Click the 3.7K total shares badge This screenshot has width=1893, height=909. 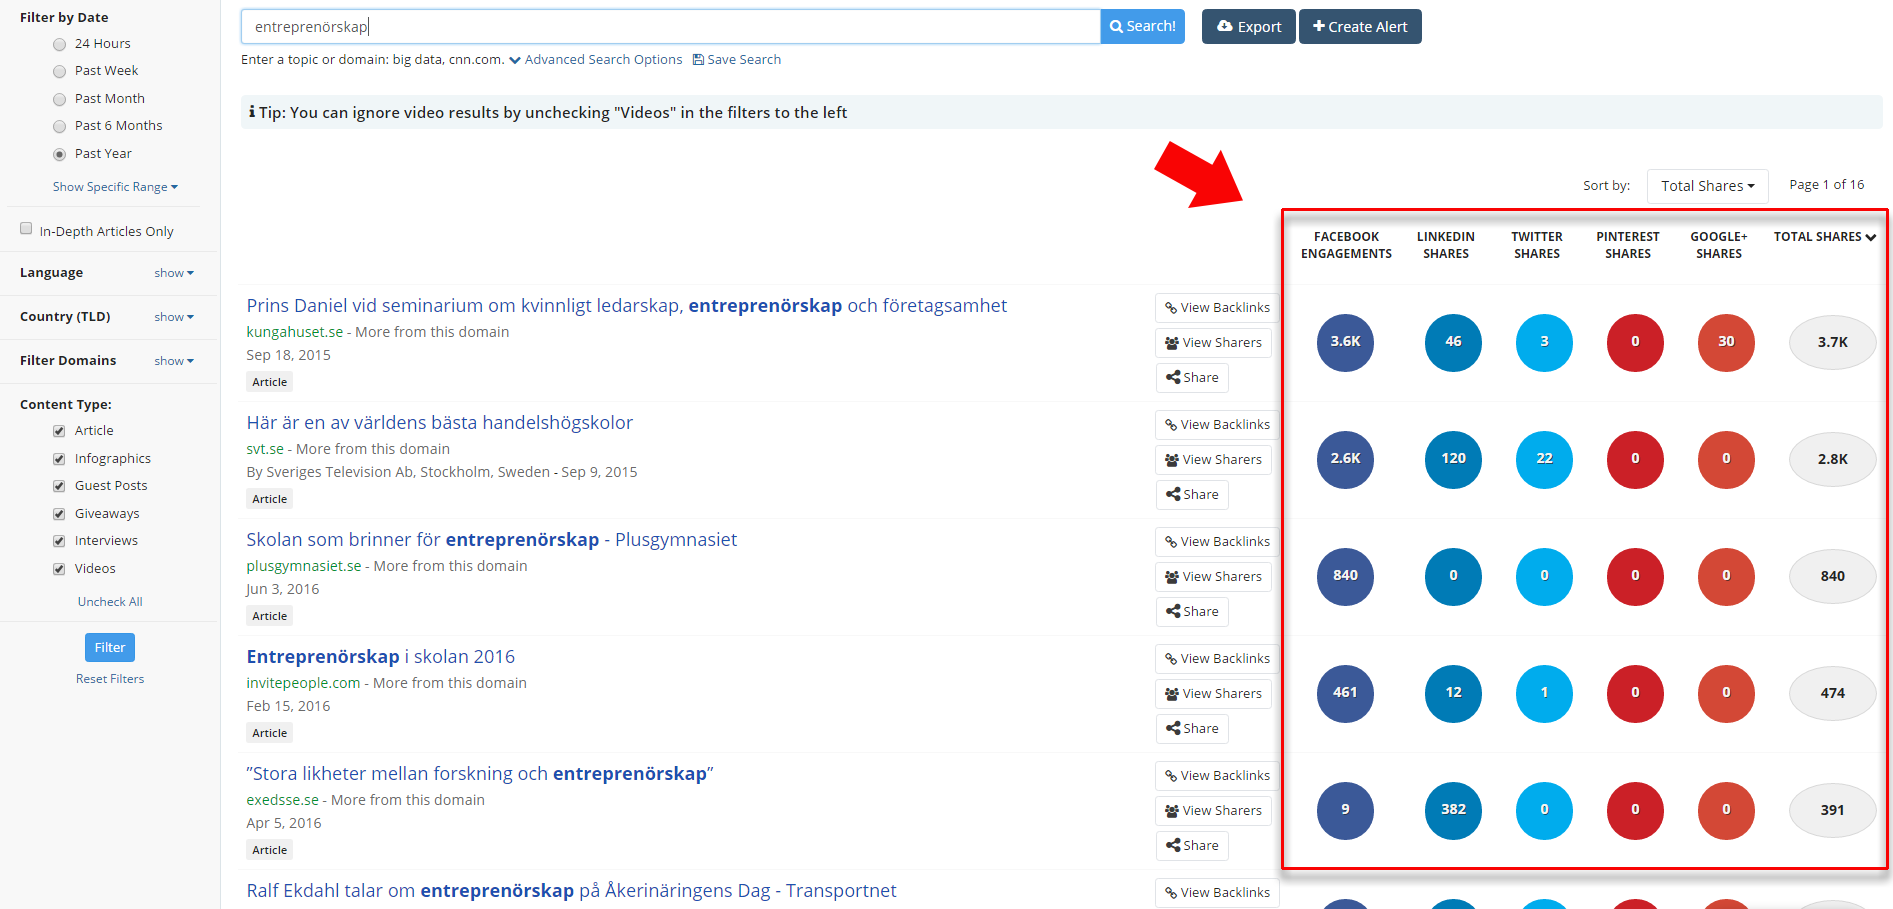click(x=1832, y=342)
